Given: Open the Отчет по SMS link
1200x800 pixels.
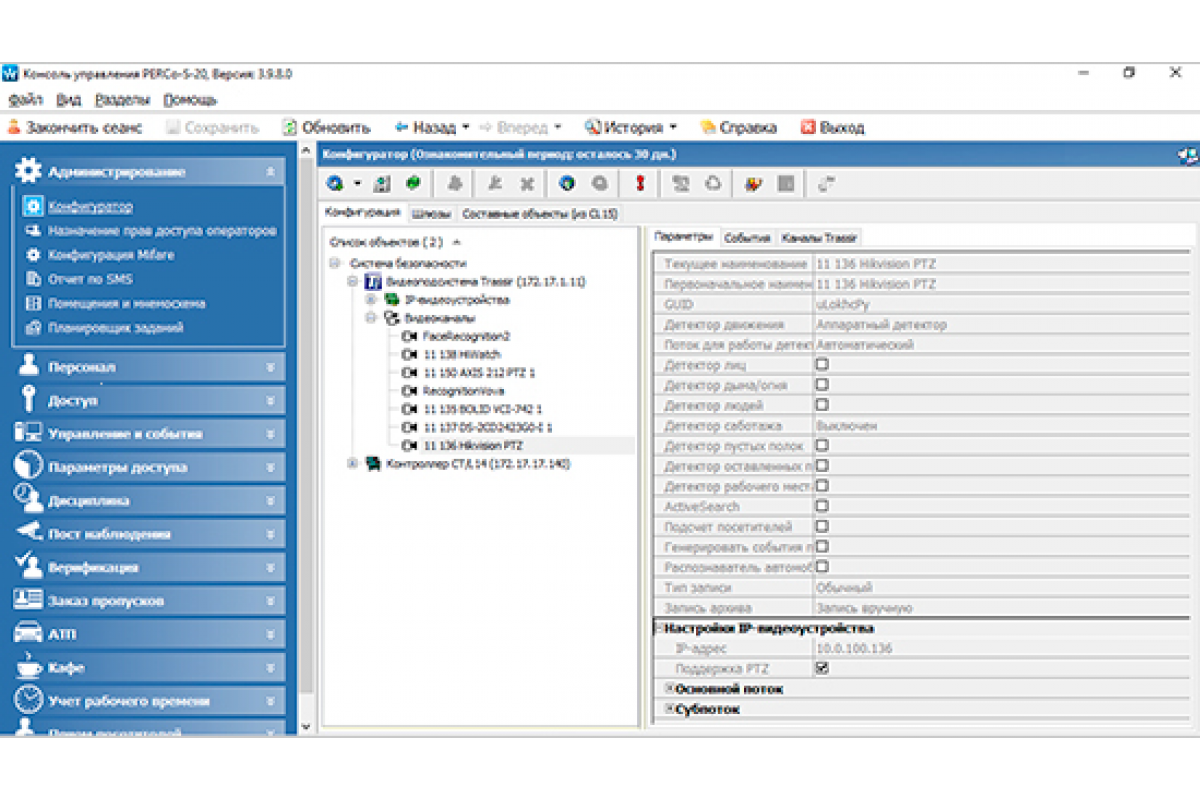Looking at the screenshot, I should click(x=90, y=279).
